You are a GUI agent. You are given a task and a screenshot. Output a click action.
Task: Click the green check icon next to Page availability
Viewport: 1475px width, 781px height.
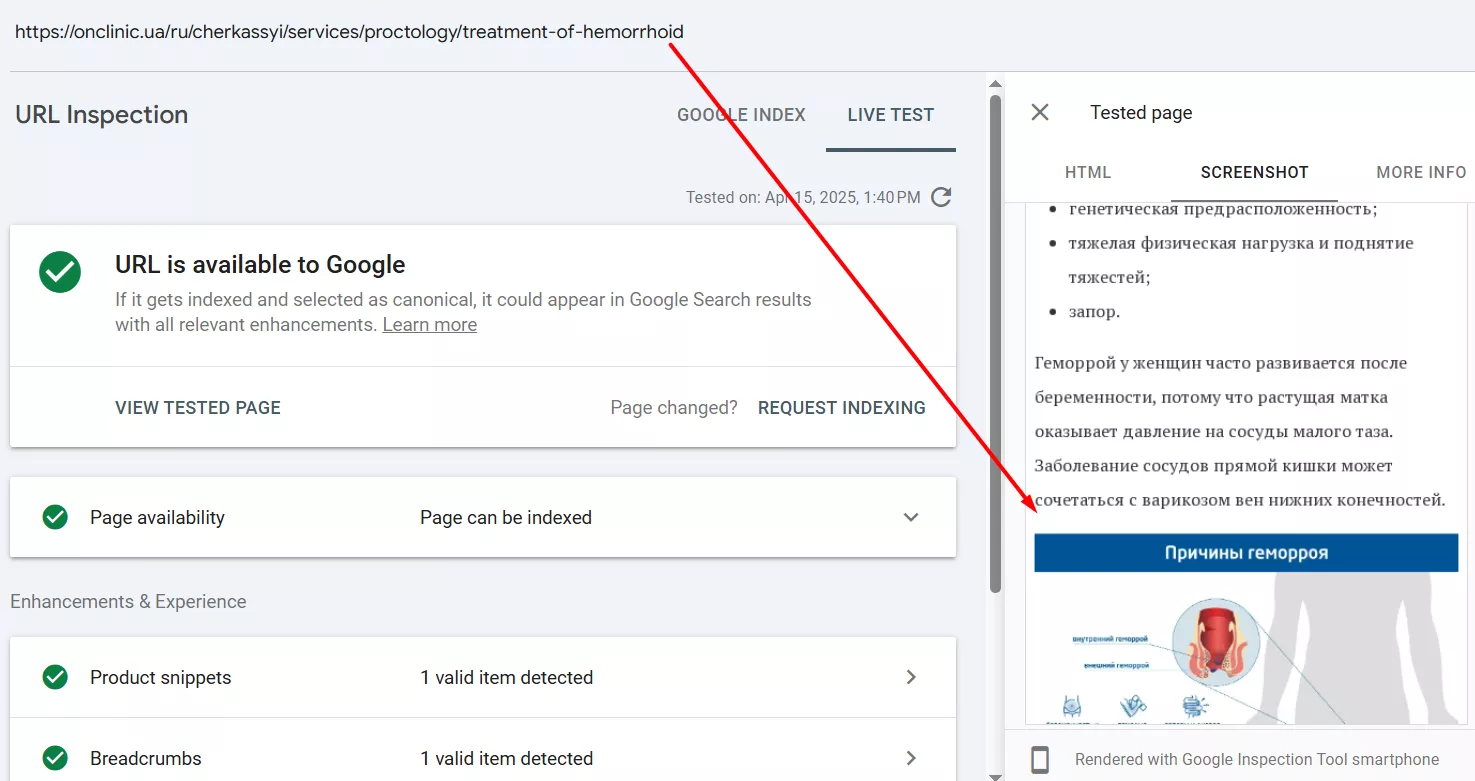click(x=57, y=517)
